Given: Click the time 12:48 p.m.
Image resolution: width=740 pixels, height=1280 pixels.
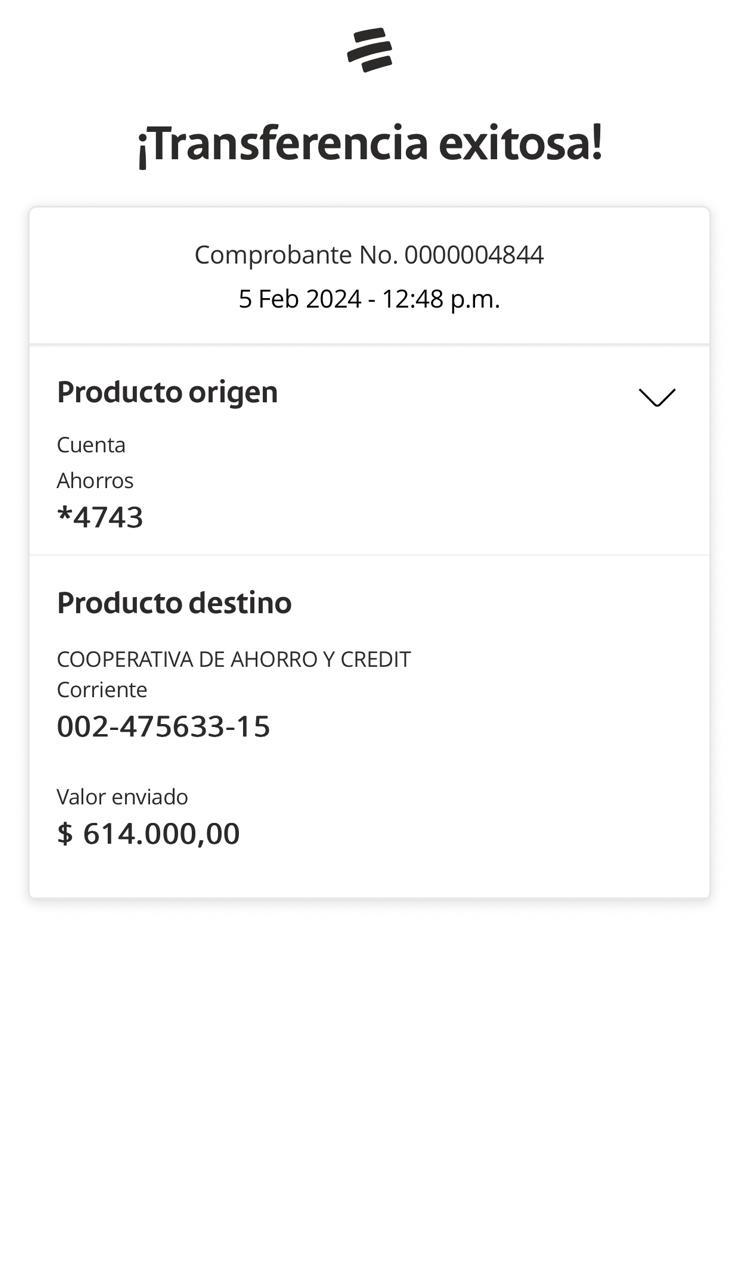Looking at the screenshot, I should click(x=440, y=299).
